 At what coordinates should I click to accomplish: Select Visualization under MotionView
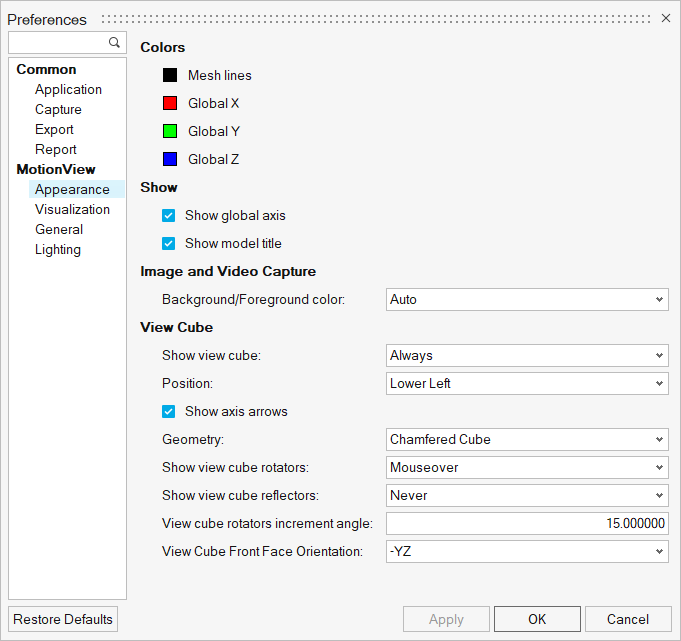pyautogui.click(x=72, y=209)
